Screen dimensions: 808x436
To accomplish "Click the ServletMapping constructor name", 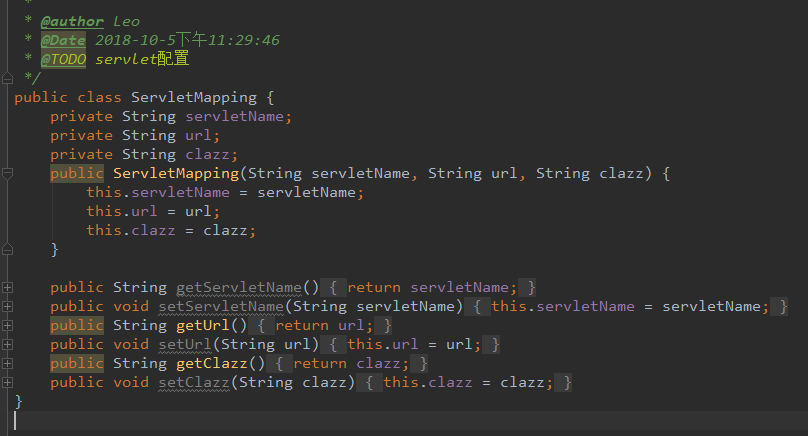I will click(x=176, y=174).
